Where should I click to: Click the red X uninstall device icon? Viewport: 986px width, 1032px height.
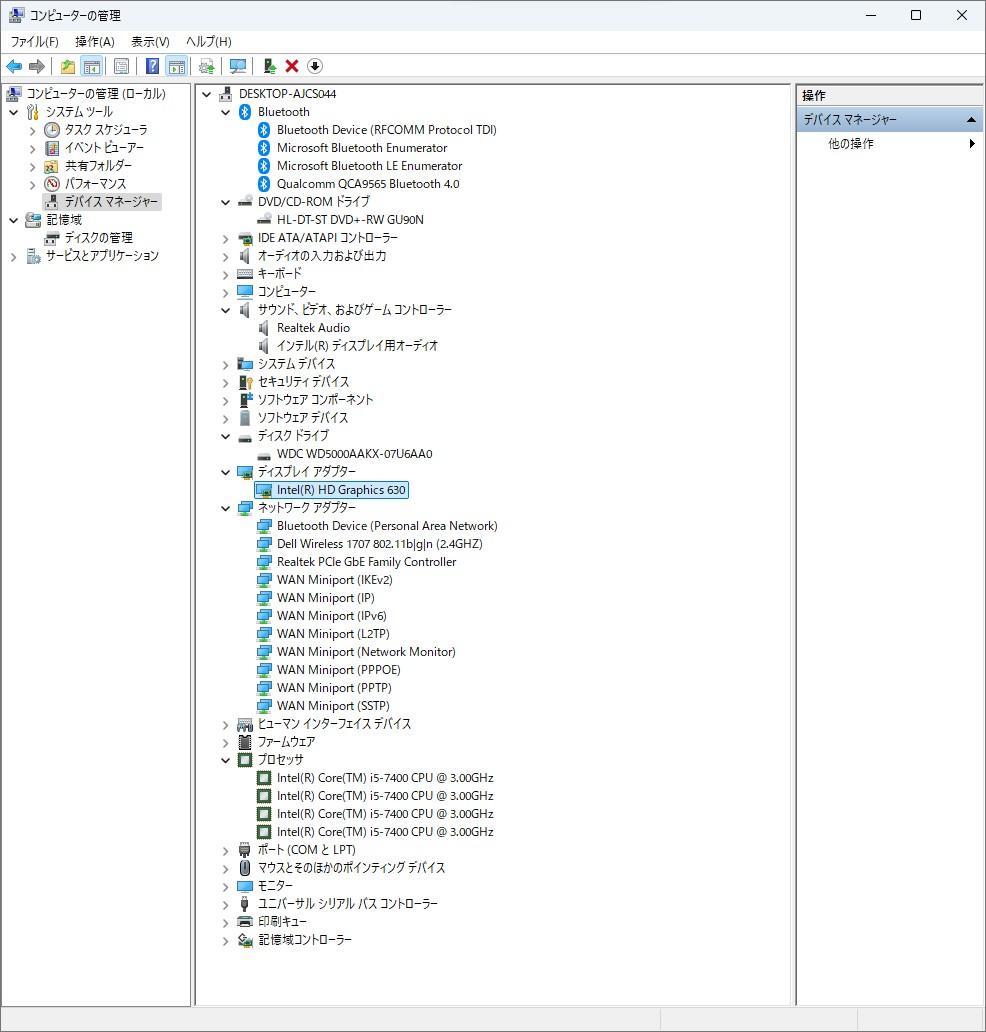(292, 66)
